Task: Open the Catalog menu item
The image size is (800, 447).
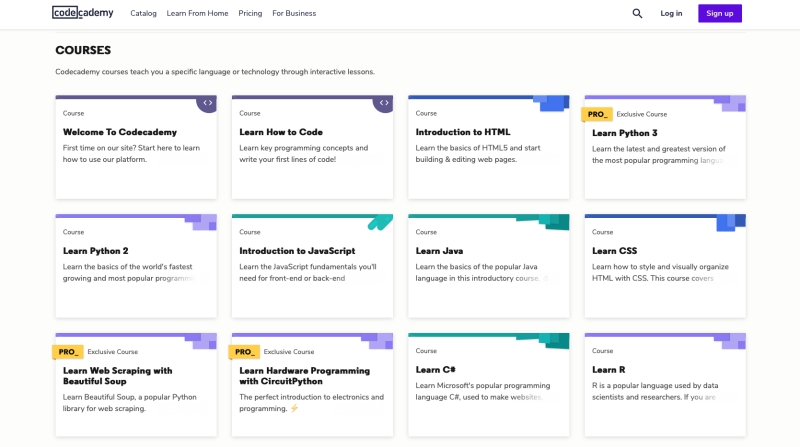Action: 143,13
